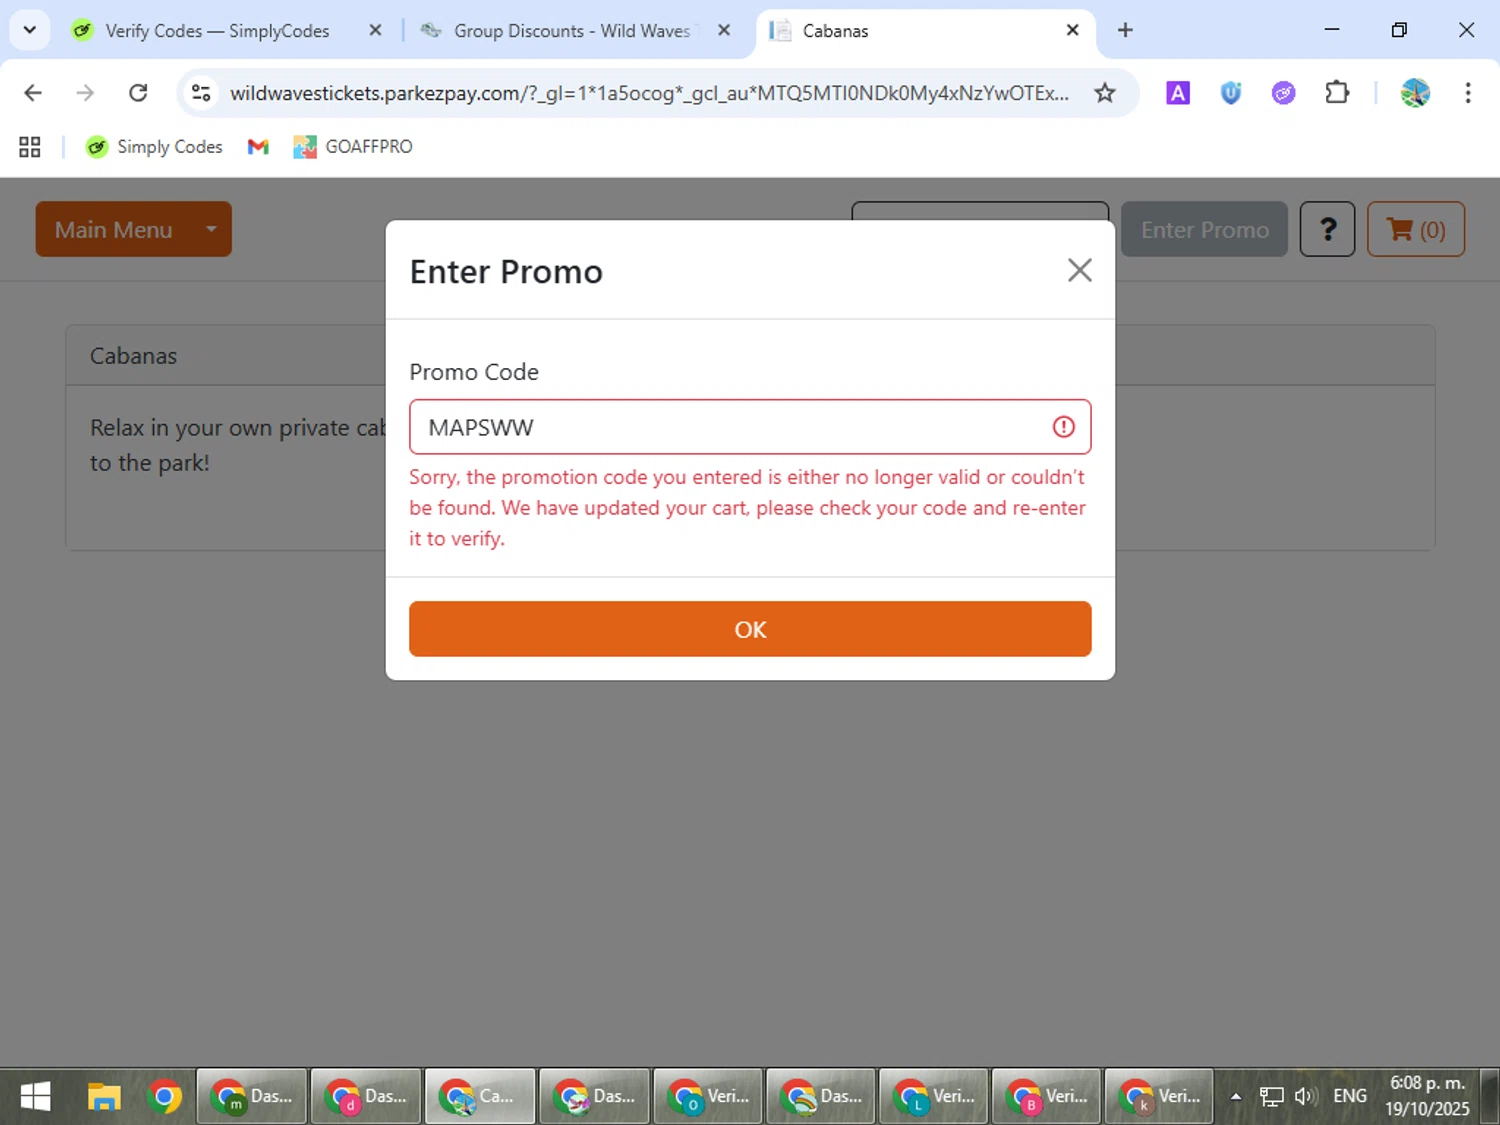Open the GOAFFPRO bookmark
Screen dimensions: 1500x1125
[353, 147]
